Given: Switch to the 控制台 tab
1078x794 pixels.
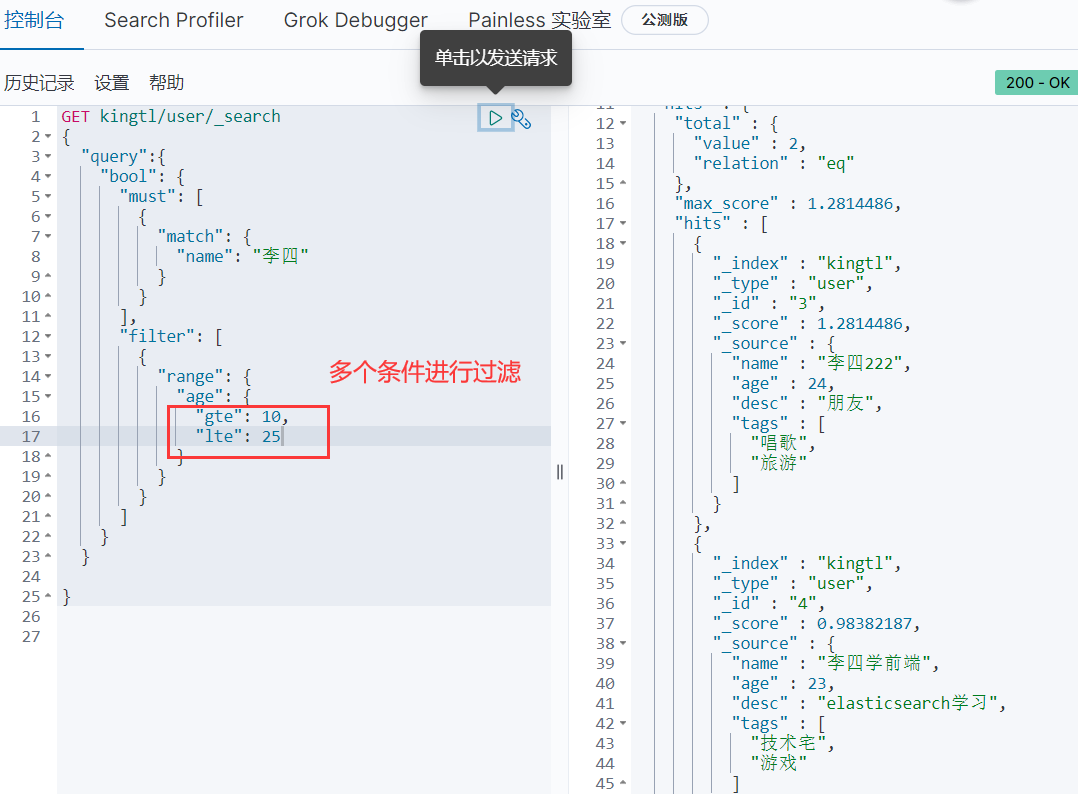Looking at the screenshot, I should pyautogui.click(x=34, y=20).
